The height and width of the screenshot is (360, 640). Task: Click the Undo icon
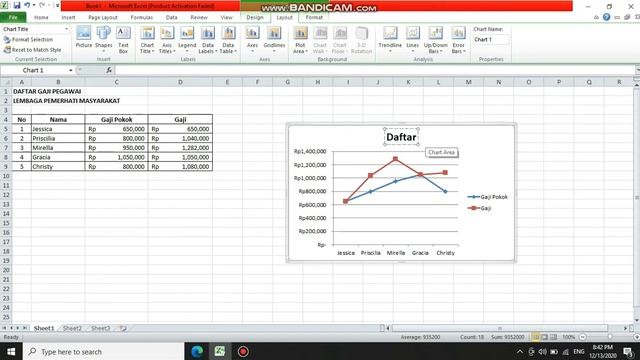[27, 5]
